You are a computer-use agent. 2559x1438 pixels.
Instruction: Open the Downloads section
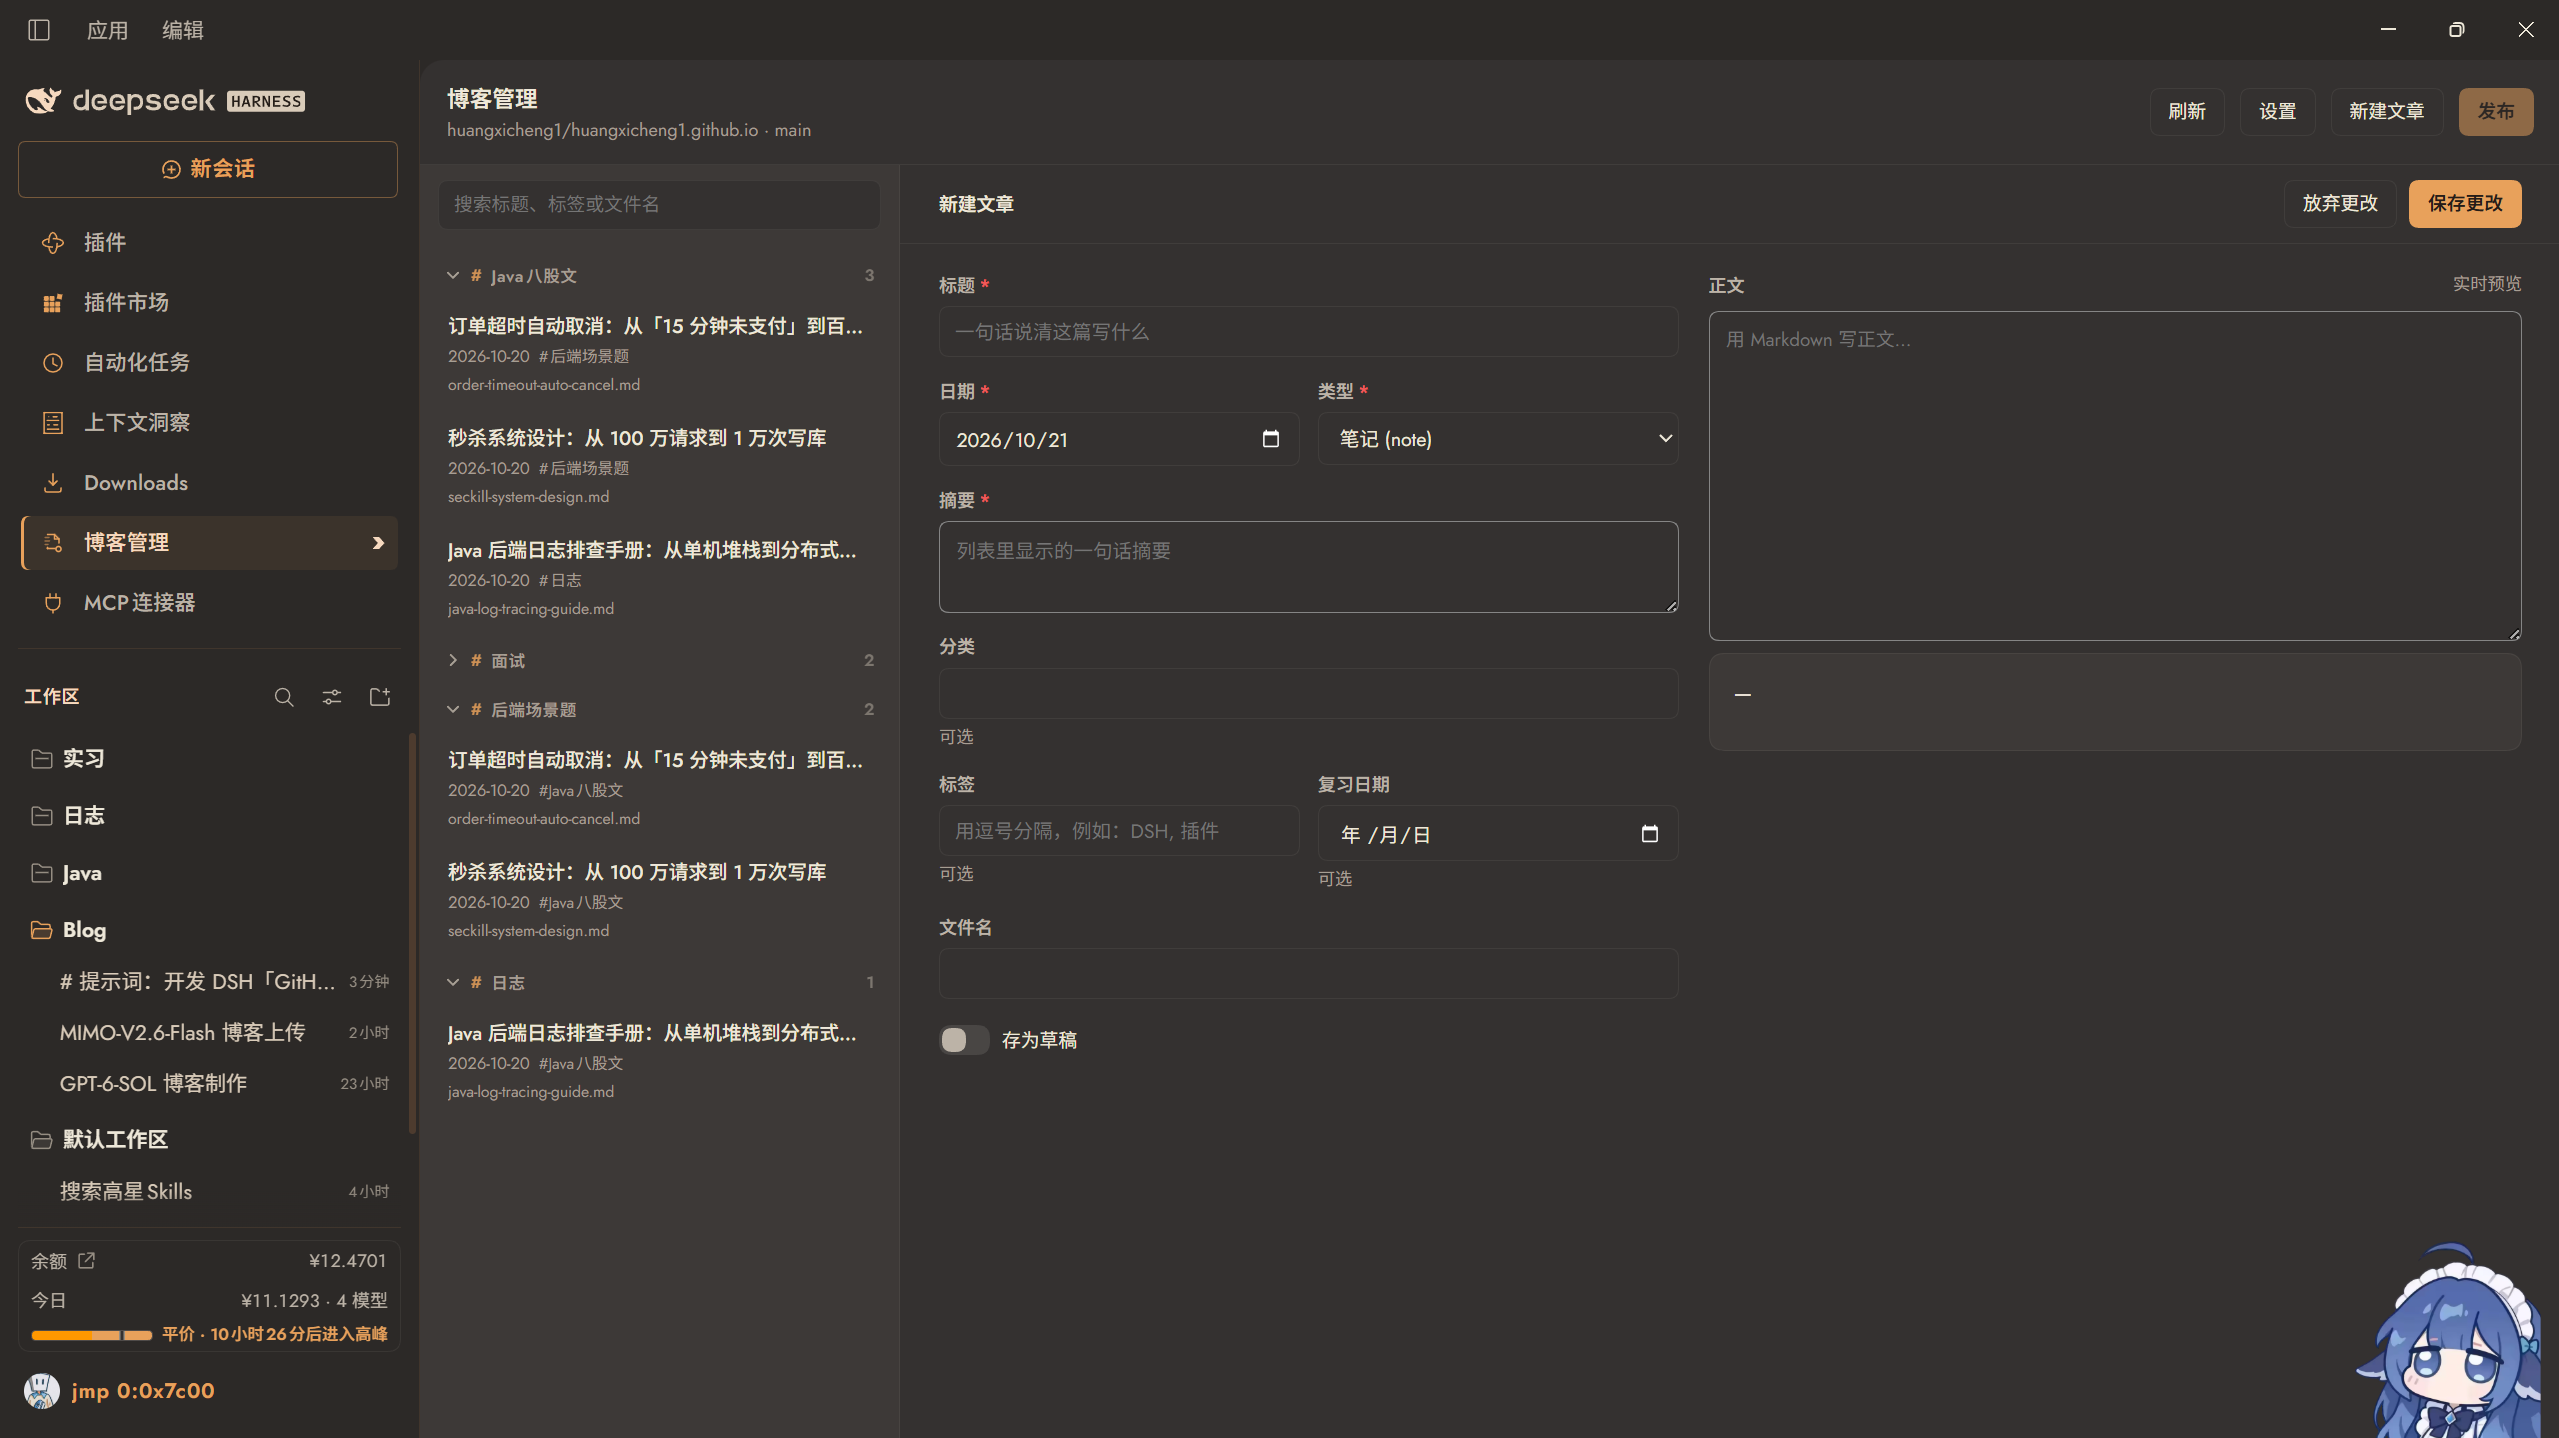point(209,482)
